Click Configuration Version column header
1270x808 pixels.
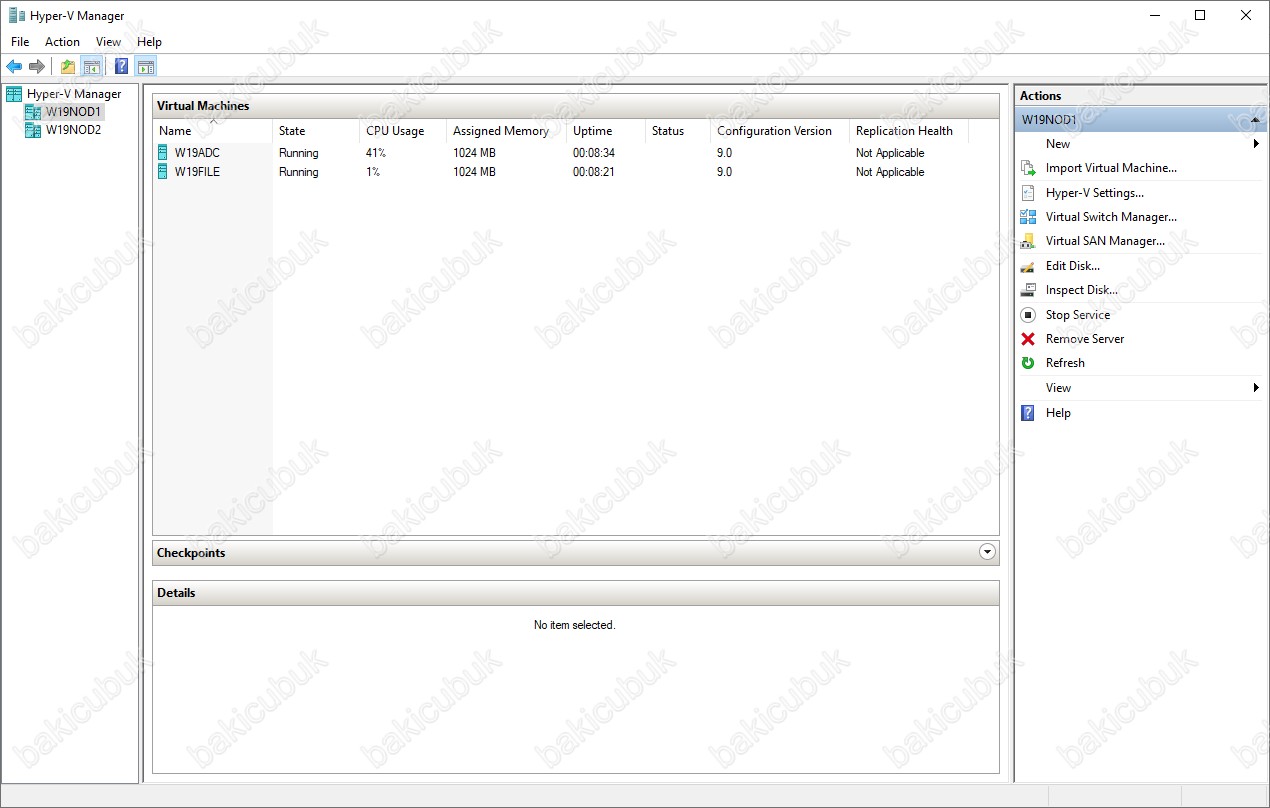[x=780, y=131]
